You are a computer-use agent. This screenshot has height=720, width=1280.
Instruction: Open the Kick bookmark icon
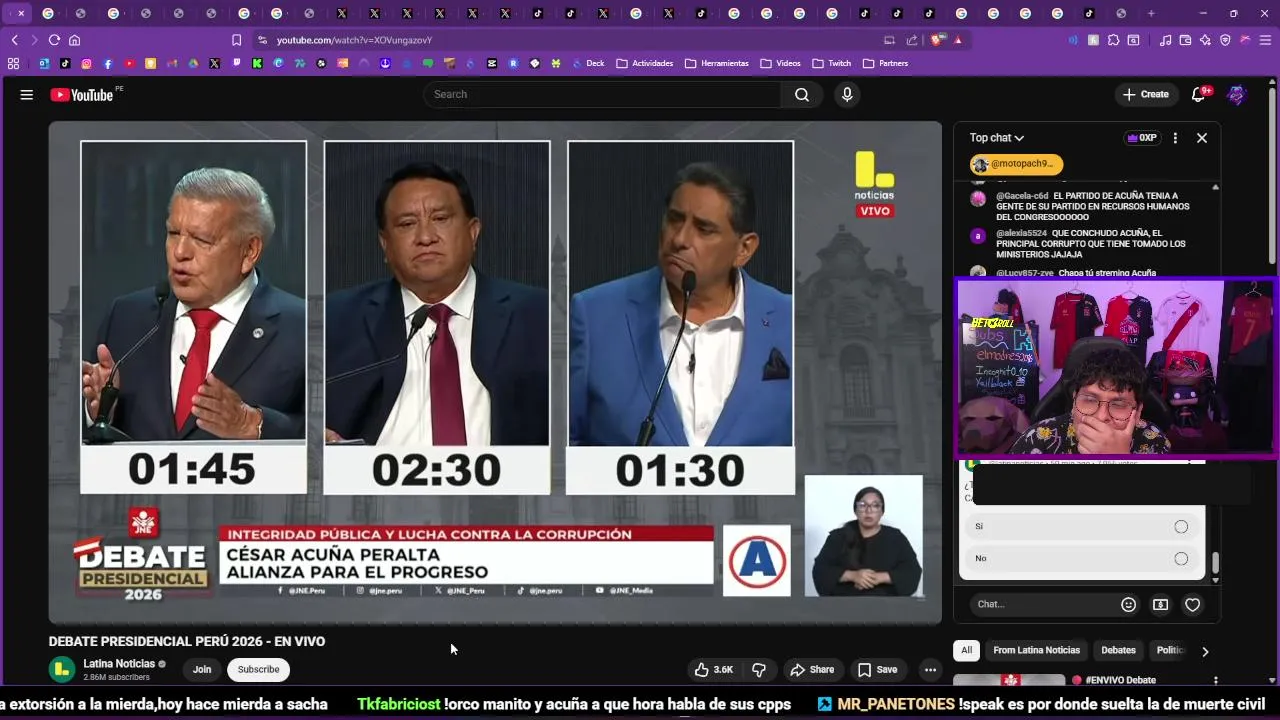257,63
